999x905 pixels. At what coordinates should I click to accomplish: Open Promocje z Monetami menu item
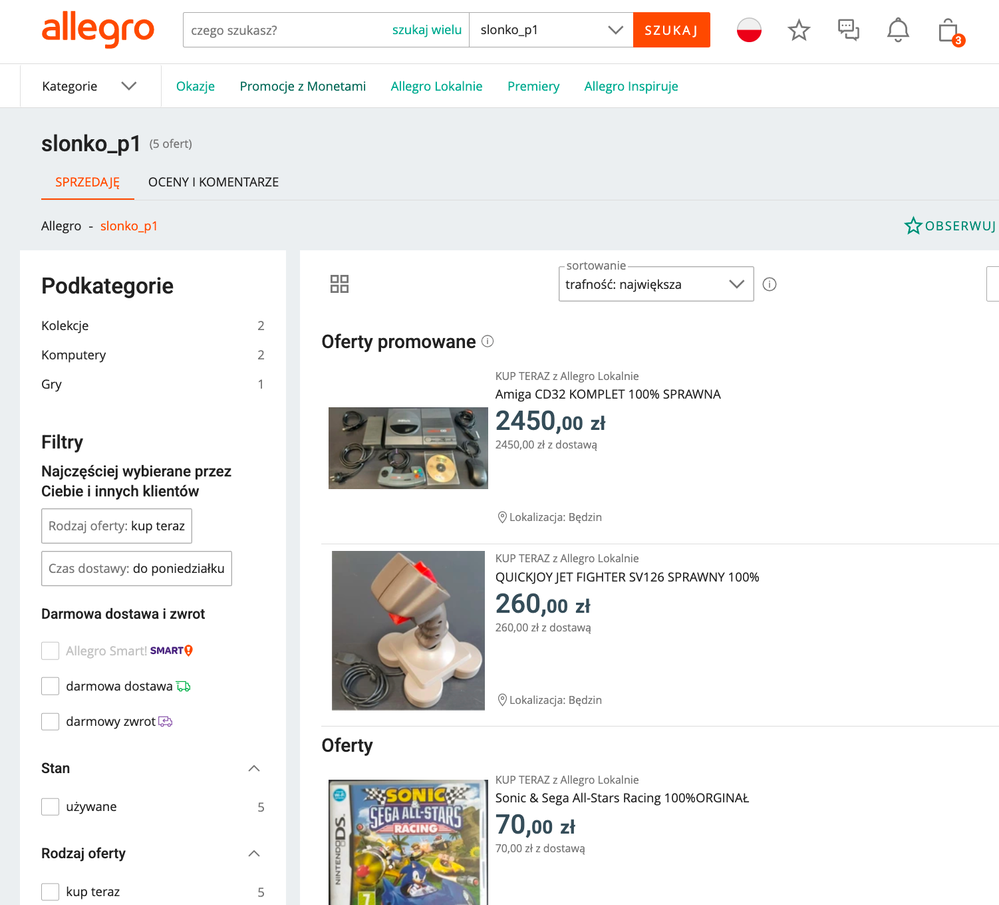coord(303,86)
